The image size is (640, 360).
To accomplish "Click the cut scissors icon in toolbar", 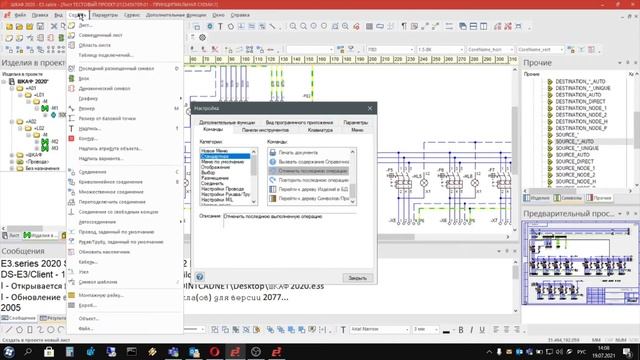I will (x=54, y=27).
